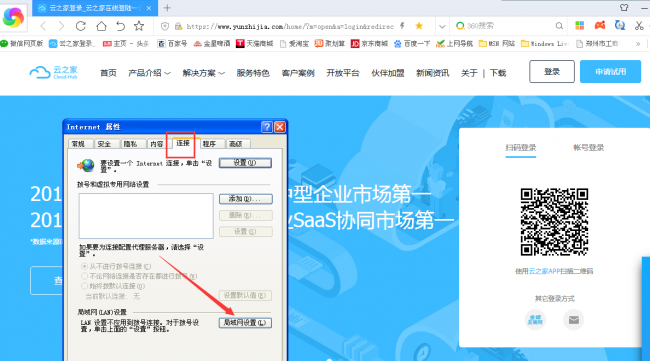The height and width of the screenshot is (361, 650).
Task: Click the yellow bookmark star in address bar
Action: [x=419, y=26]
